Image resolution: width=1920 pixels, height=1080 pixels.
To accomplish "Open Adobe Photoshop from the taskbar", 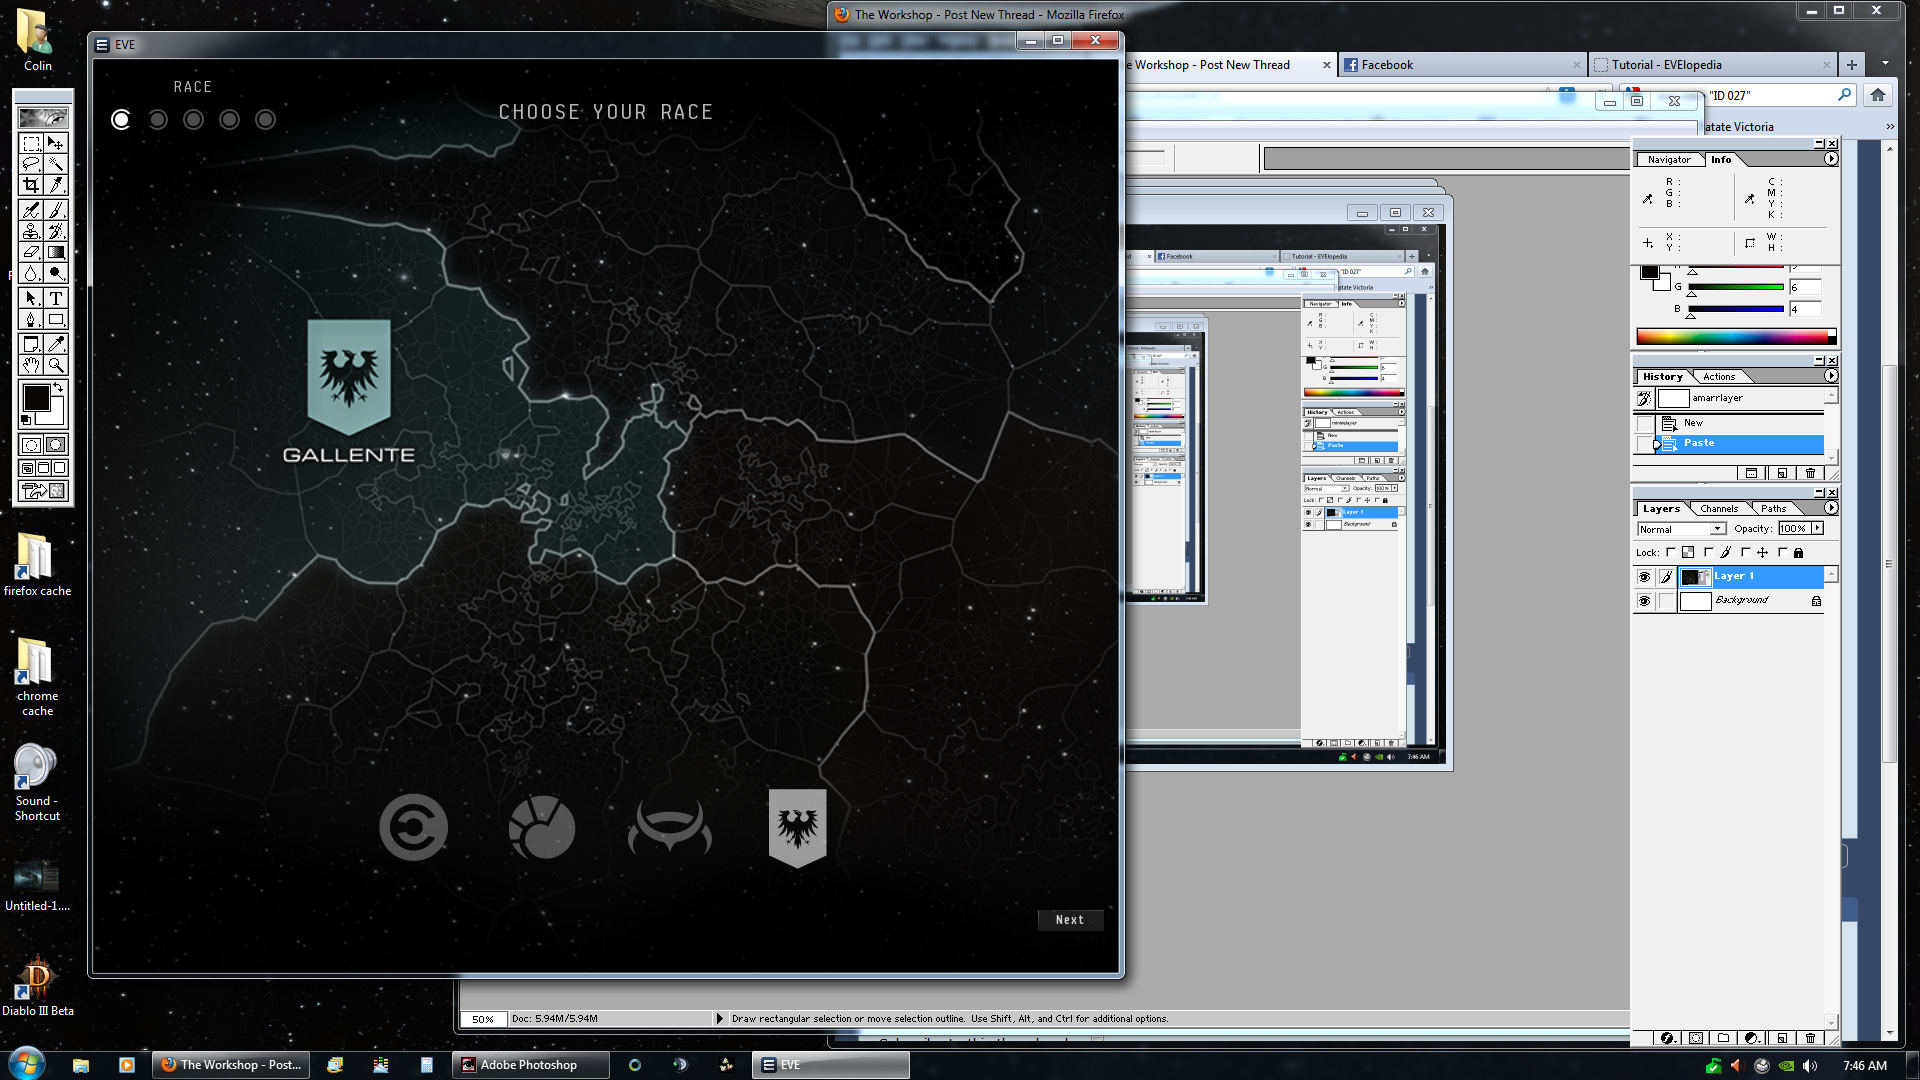I will [x=529, y=1065].
